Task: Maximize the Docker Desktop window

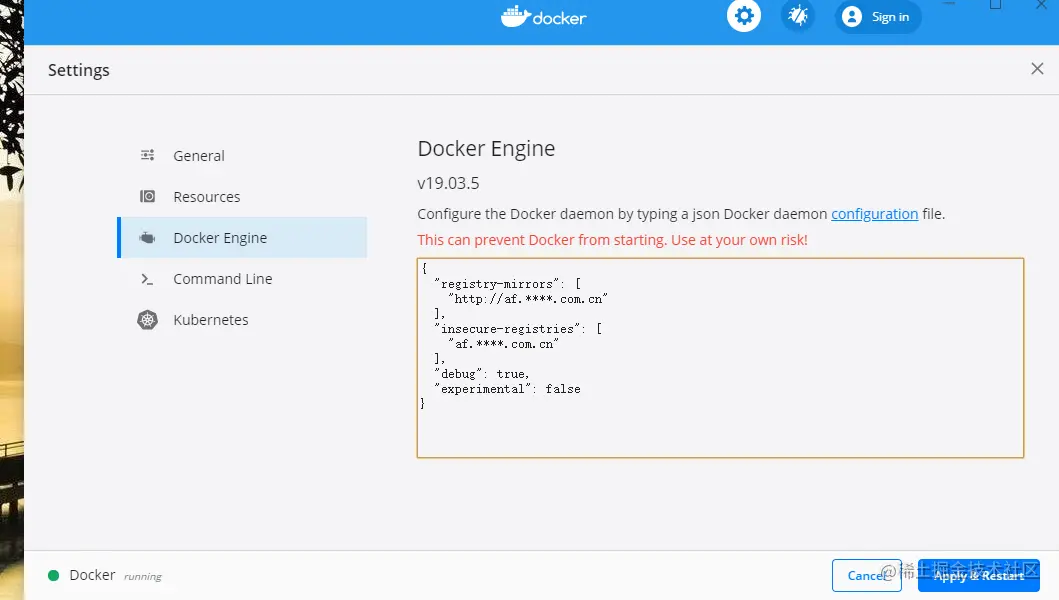Action: pyautogui.click(x=996, y=4)
